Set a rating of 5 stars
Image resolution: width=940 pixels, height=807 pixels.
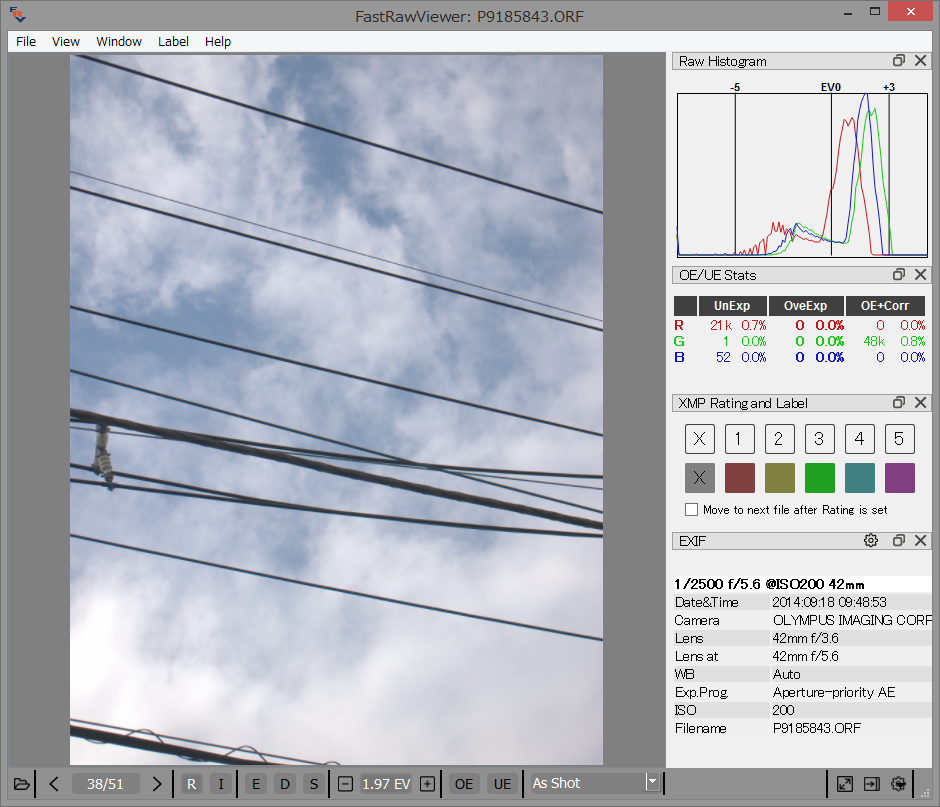coord(899,438)
